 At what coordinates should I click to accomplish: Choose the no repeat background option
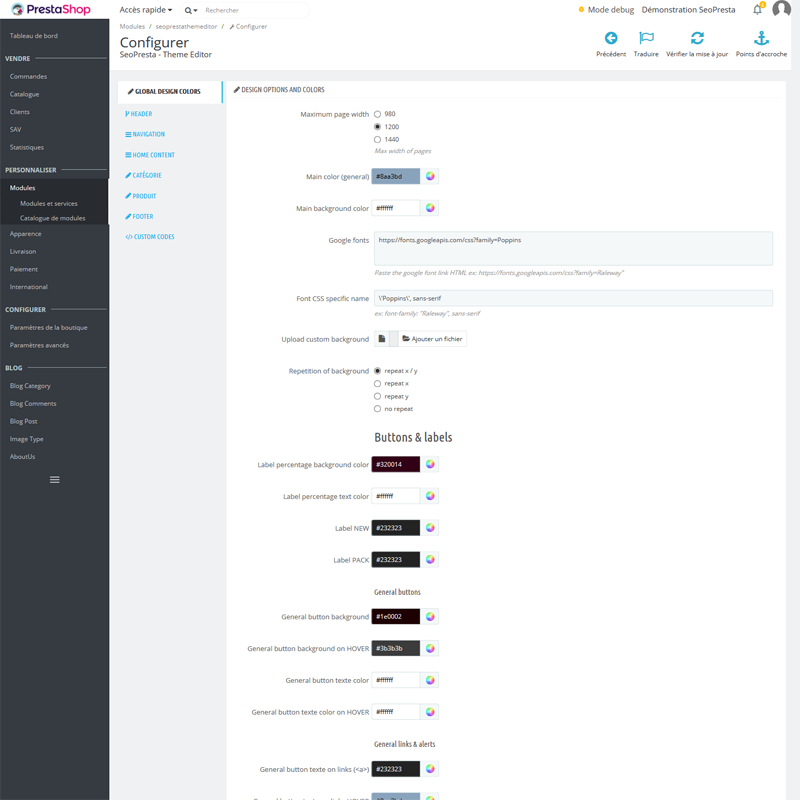pos(378,409)
